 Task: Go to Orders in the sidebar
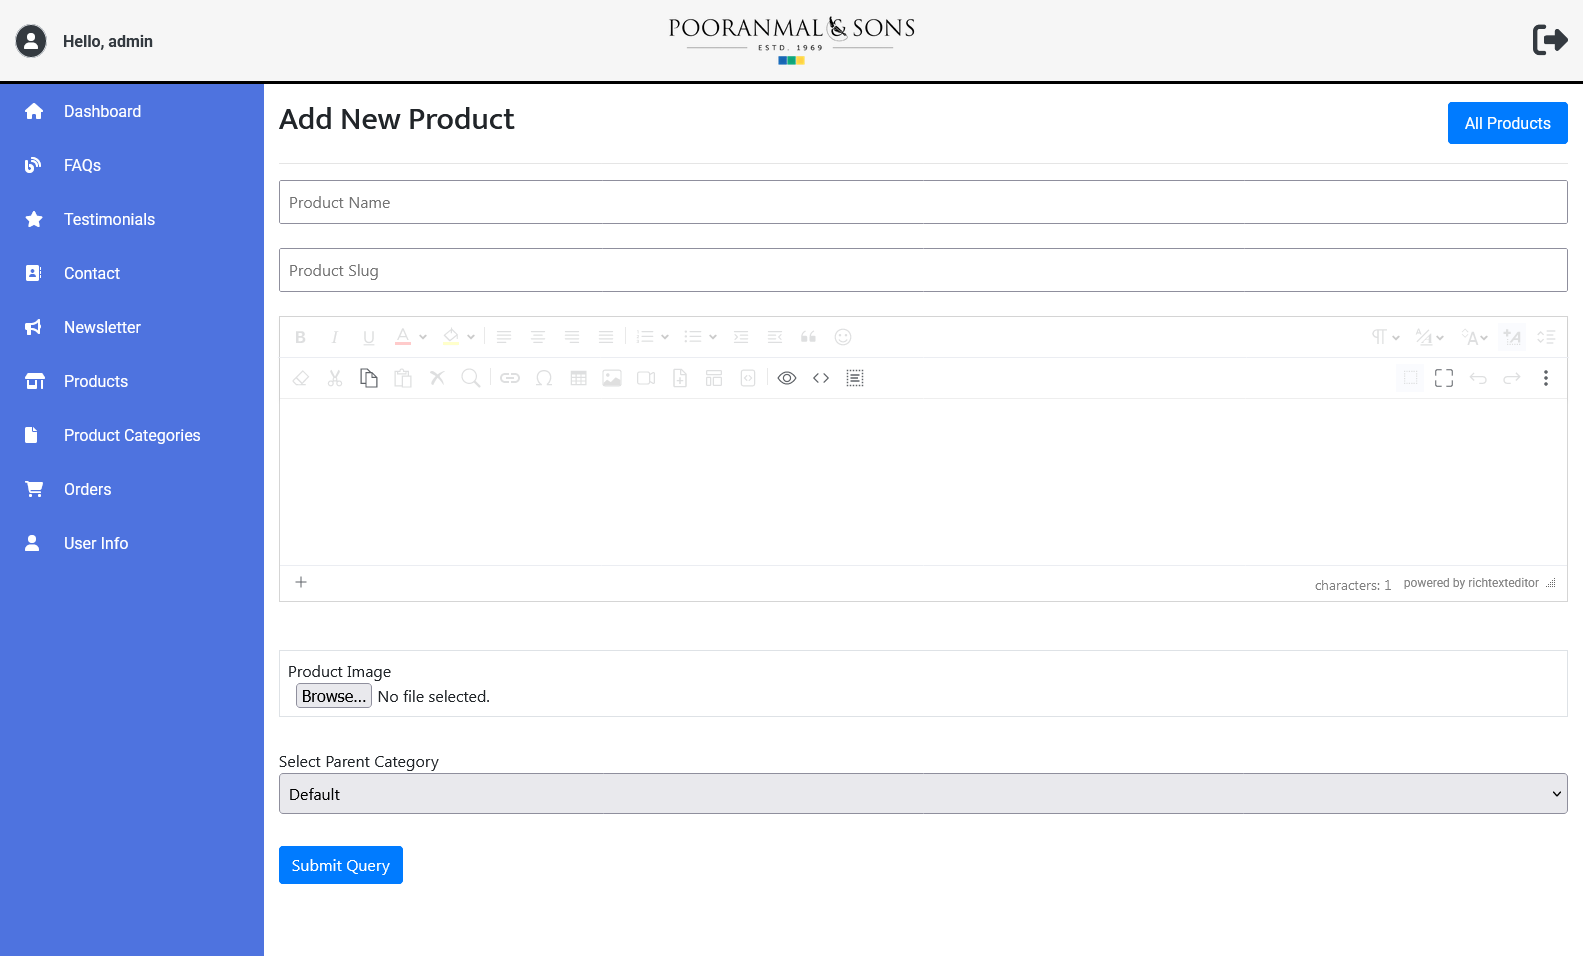(x=88, y=489)
